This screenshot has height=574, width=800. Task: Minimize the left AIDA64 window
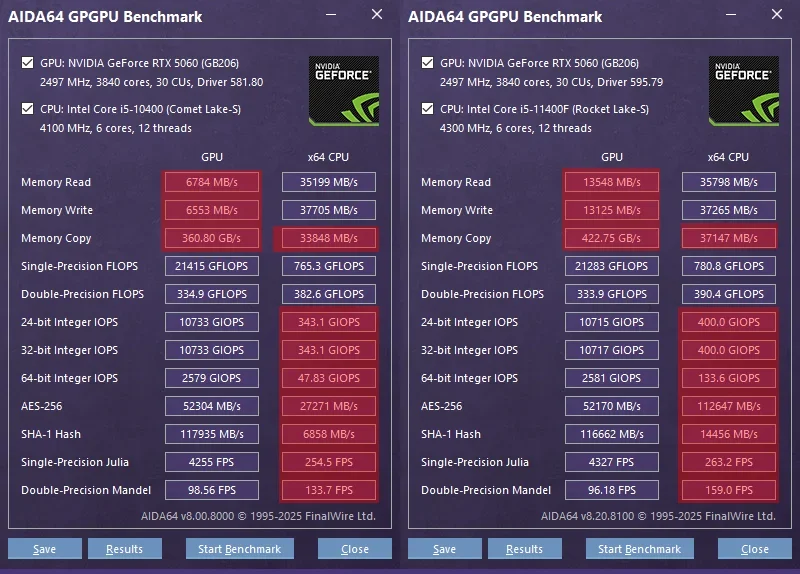331,15
